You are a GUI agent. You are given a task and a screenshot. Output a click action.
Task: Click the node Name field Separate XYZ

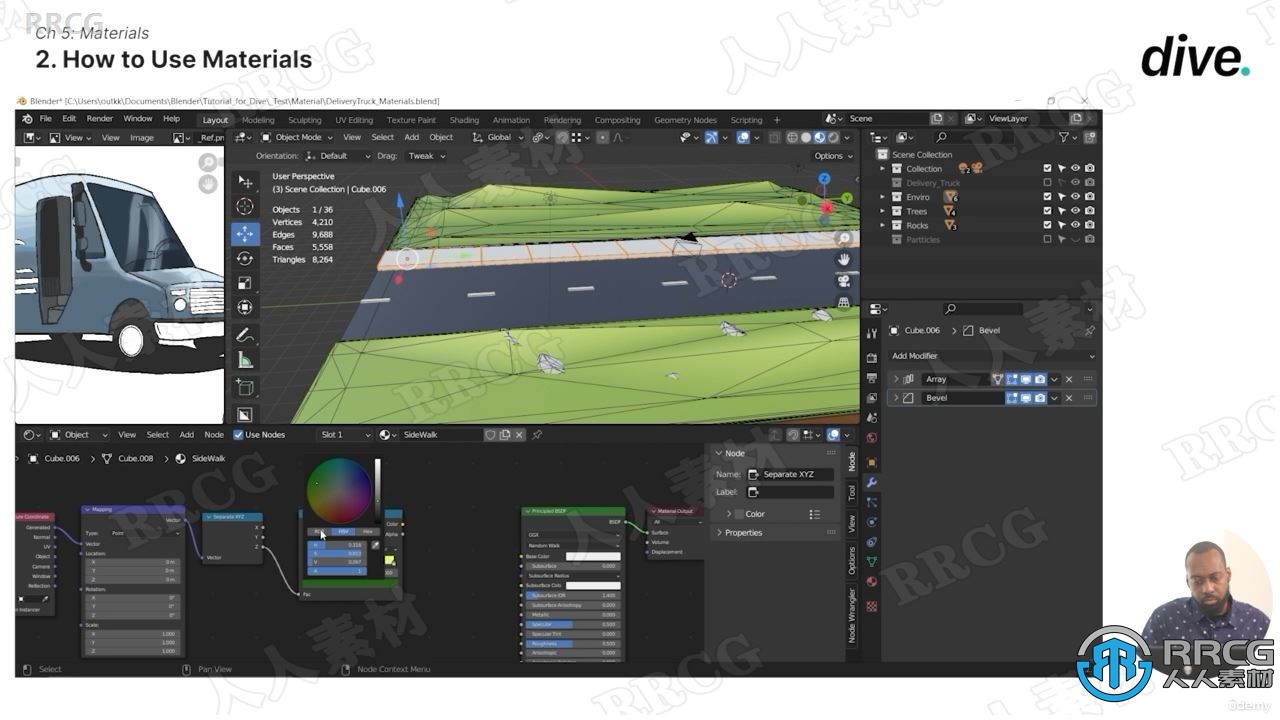coord(790,474)
